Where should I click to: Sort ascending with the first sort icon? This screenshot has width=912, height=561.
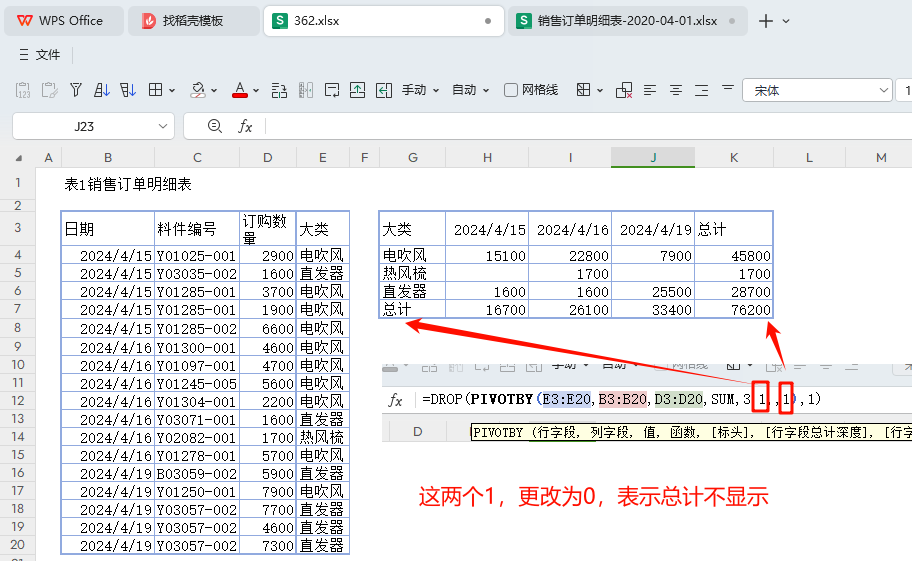102,90
